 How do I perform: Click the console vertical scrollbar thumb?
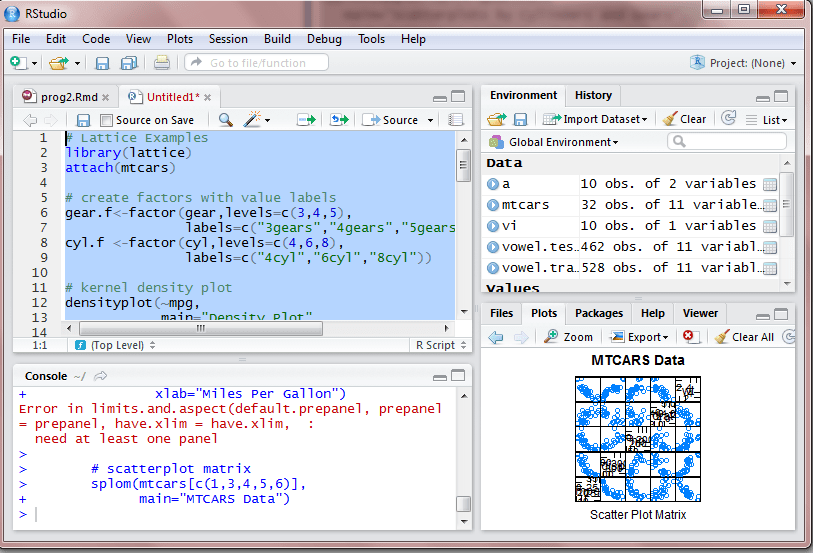pyautogui.click(x=464, y=504)
